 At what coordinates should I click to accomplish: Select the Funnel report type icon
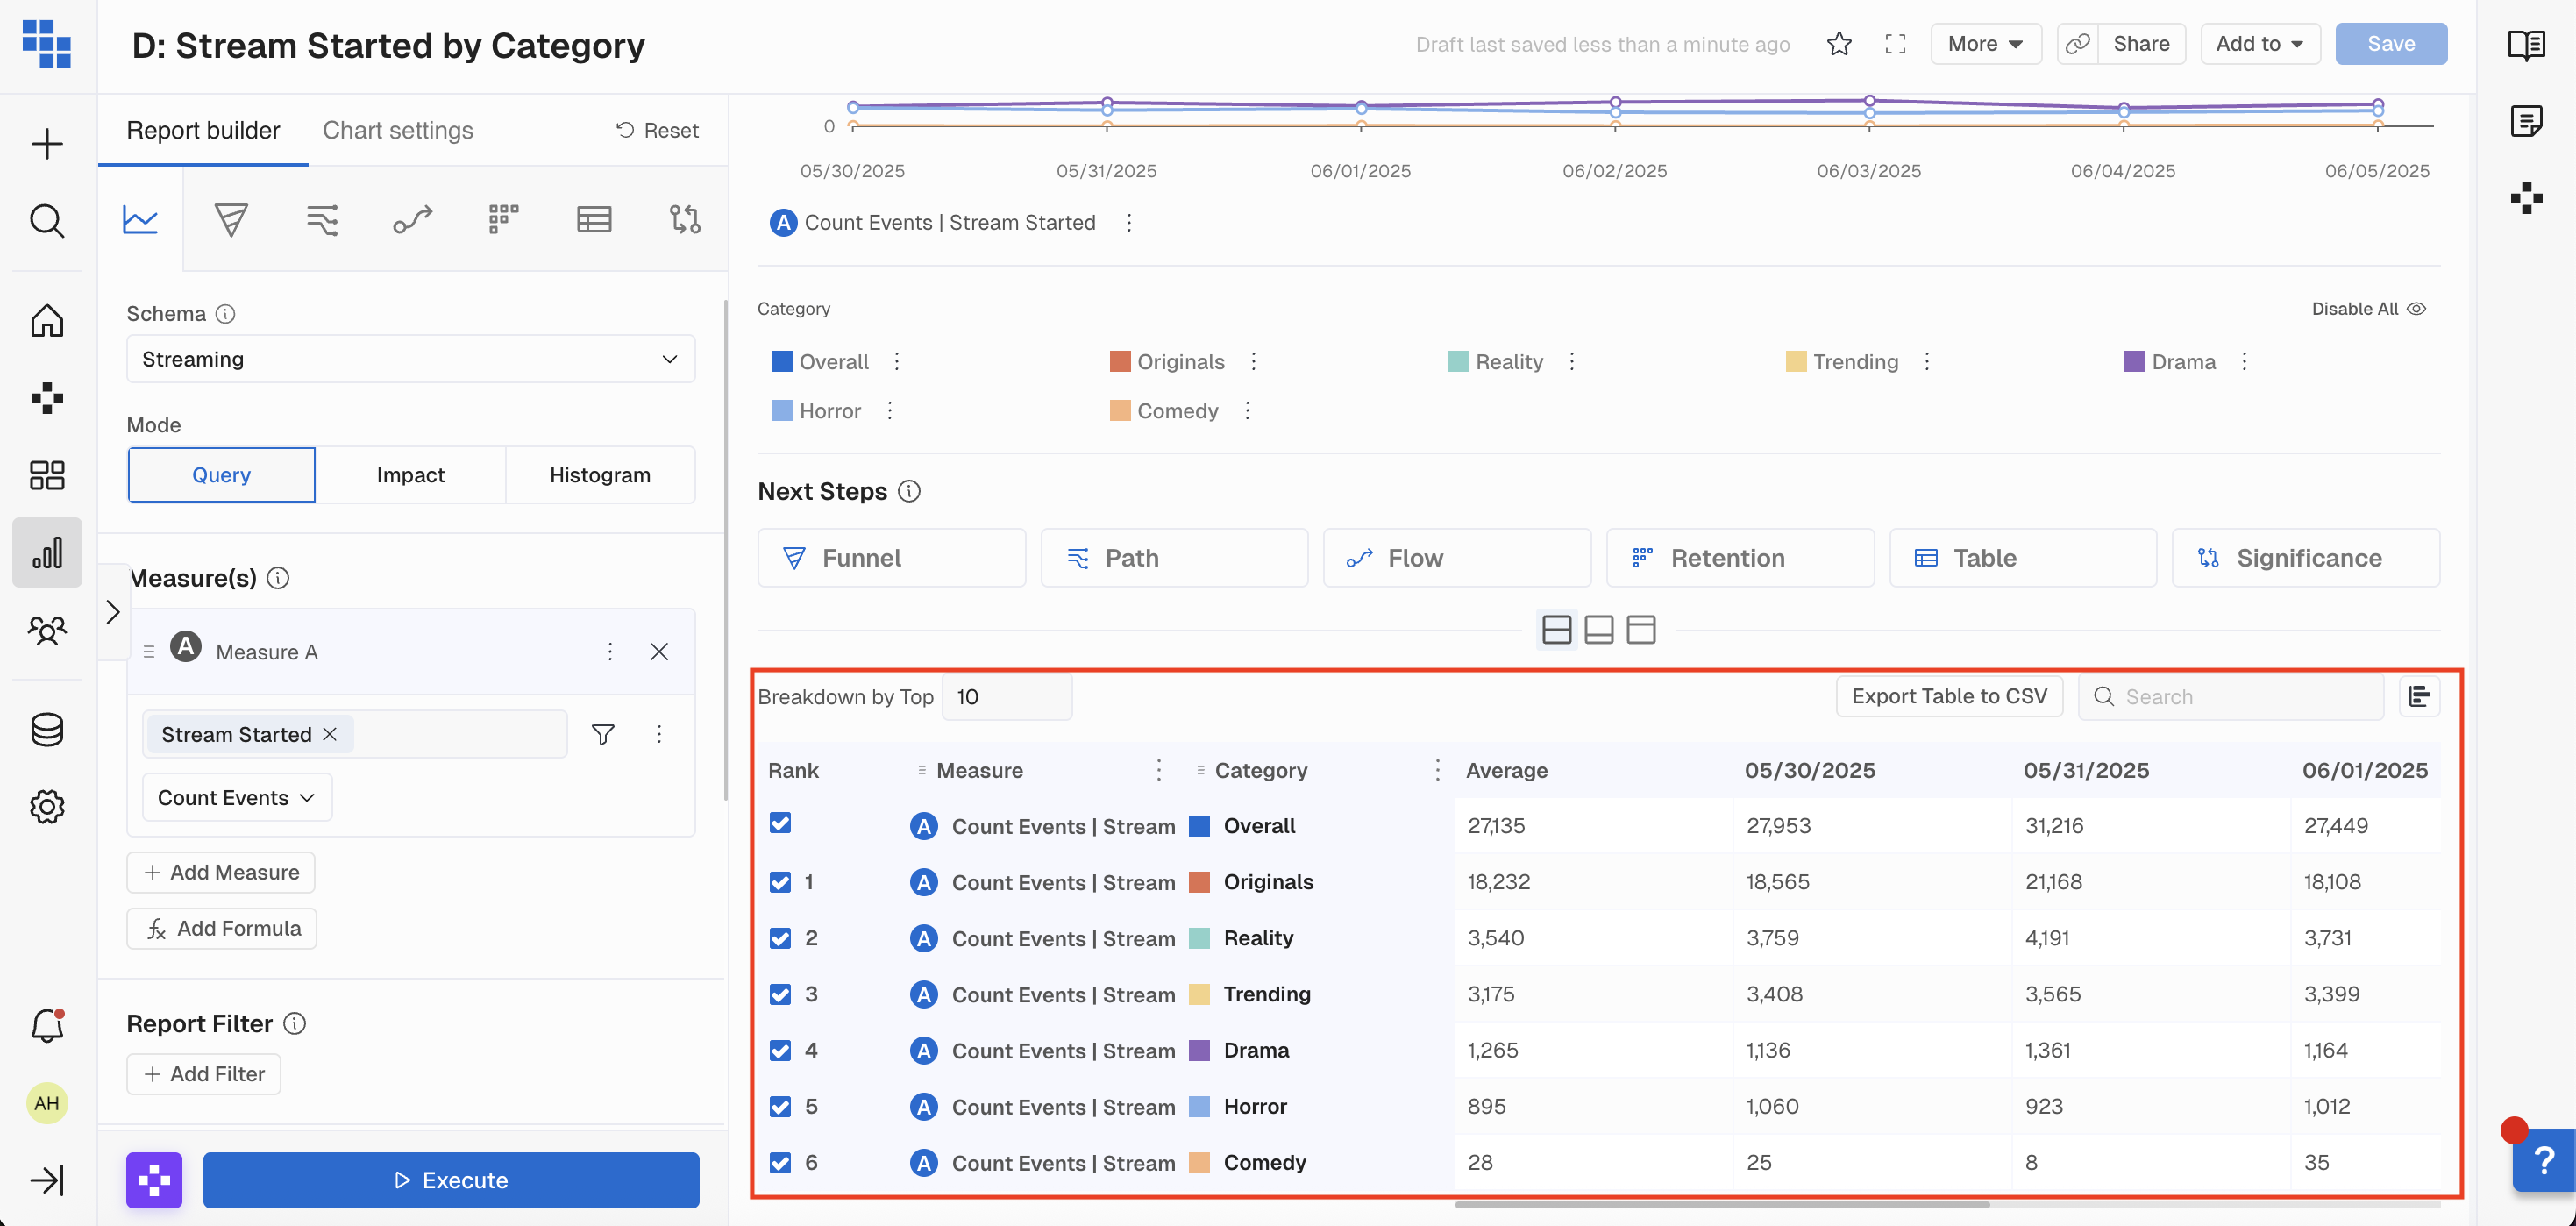[x=231, y=219]
